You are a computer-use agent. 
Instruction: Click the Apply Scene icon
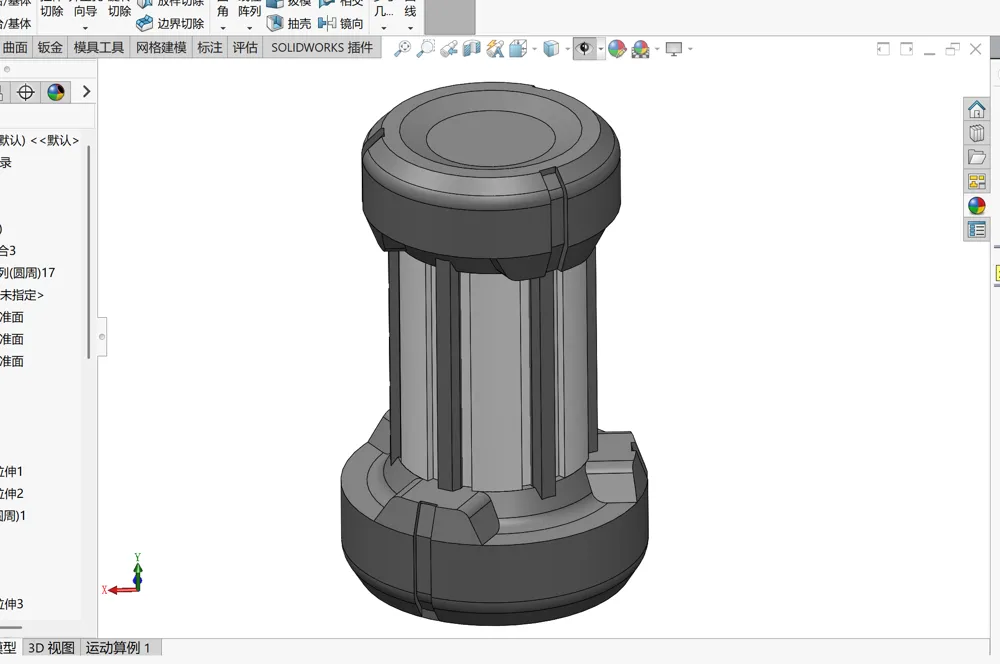[640, 49]
